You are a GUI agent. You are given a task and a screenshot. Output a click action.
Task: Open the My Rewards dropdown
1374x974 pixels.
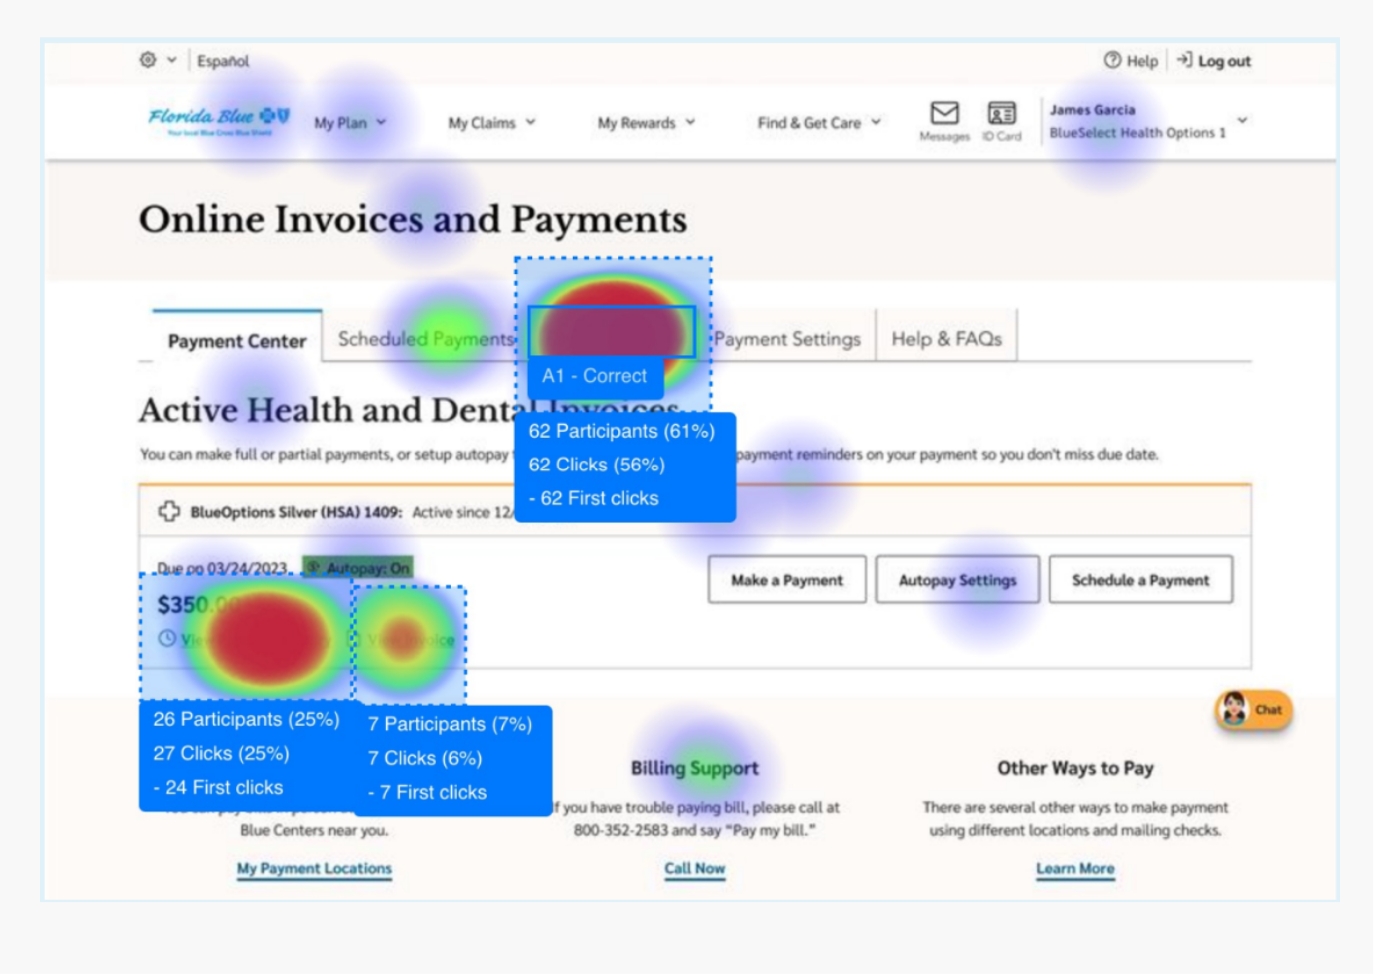pyautogui.click(x=645, y=123)
